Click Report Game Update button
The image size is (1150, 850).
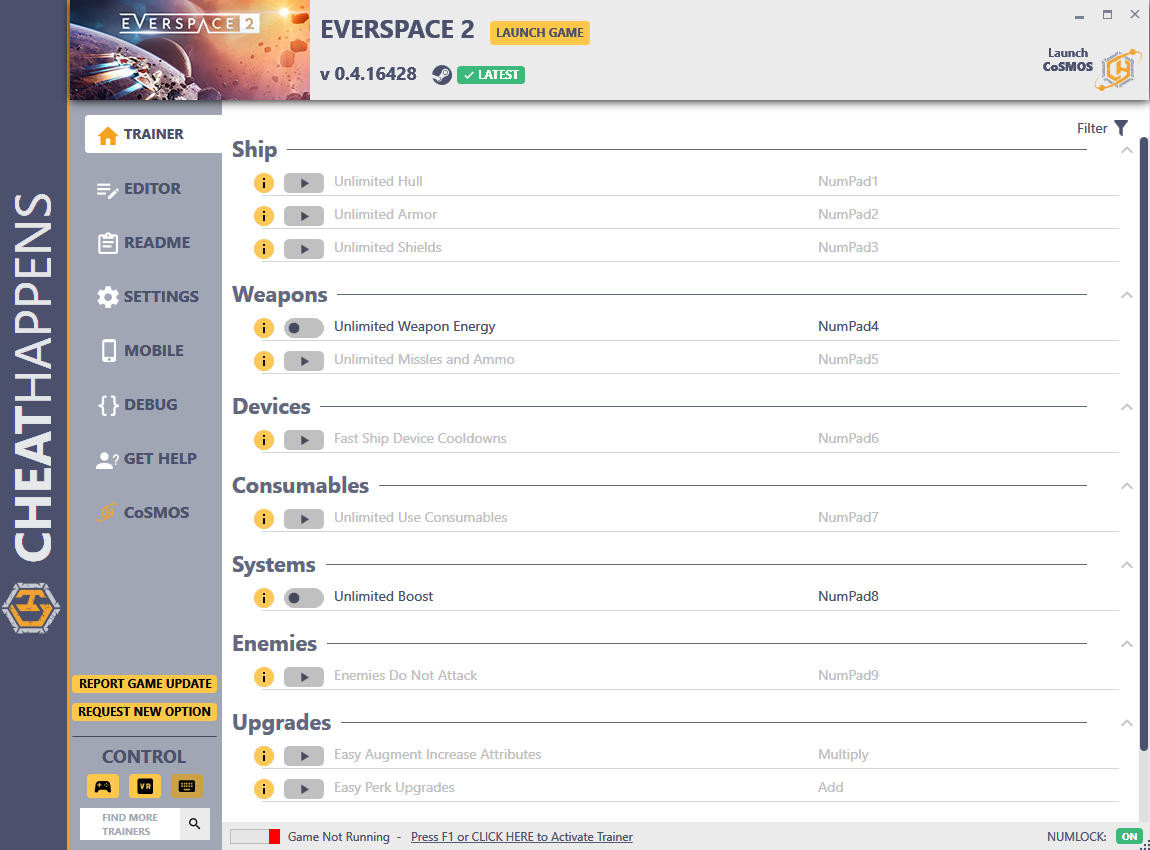coord(145,684)
